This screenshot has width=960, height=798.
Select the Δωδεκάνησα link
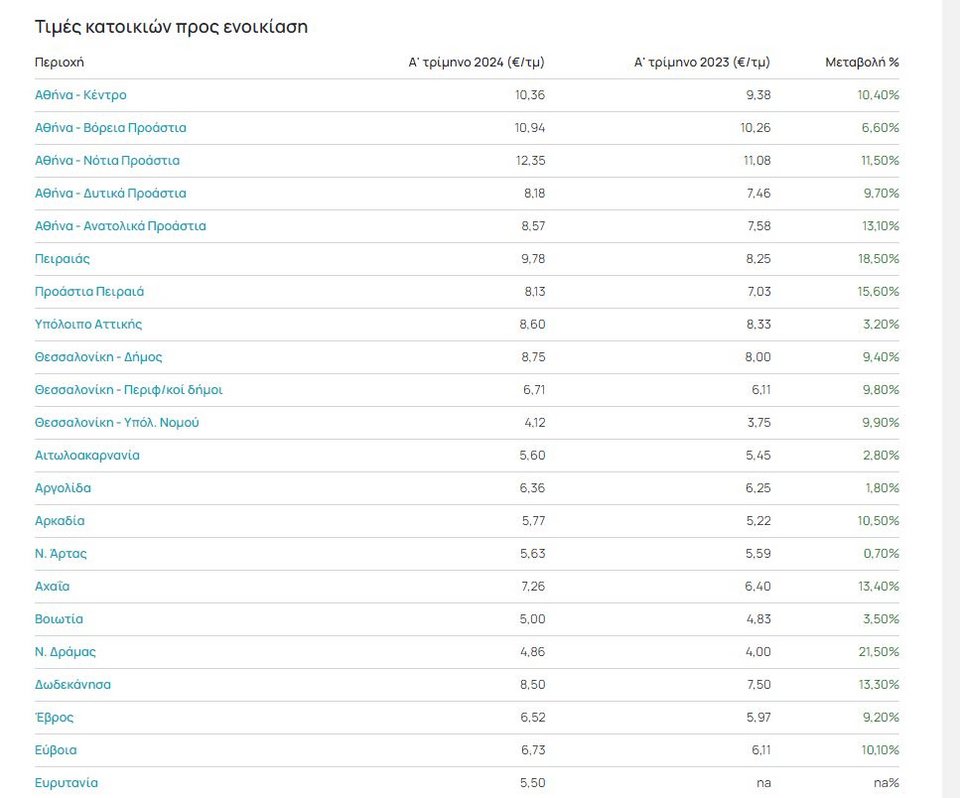click(x=72, y=685)
